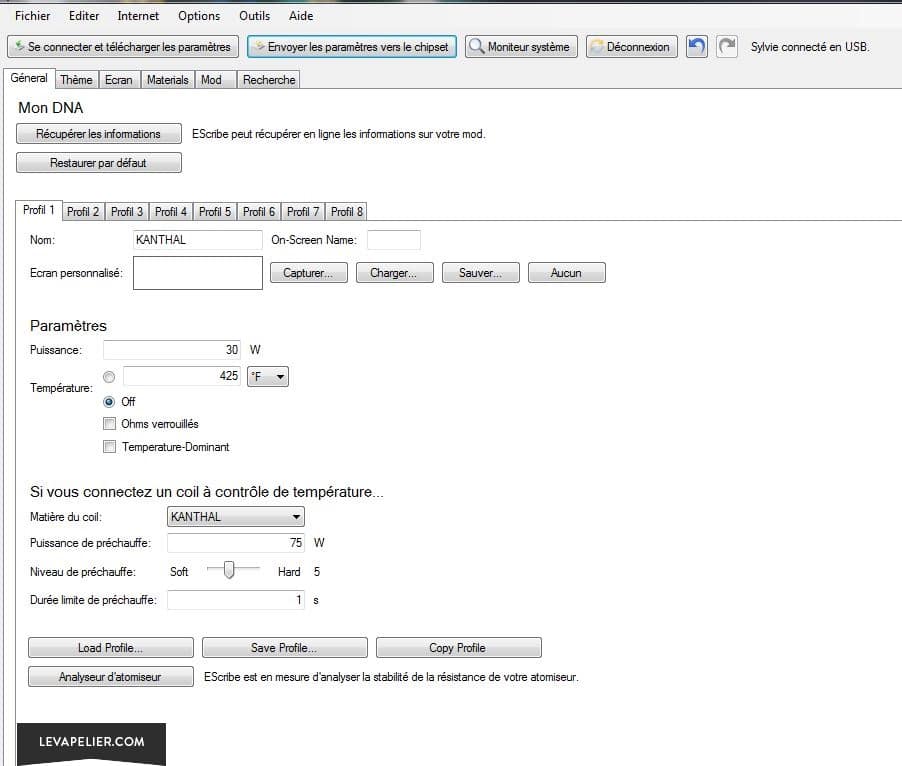Select the temperature value radio button
902x766 pixels.
click(109, 377)
